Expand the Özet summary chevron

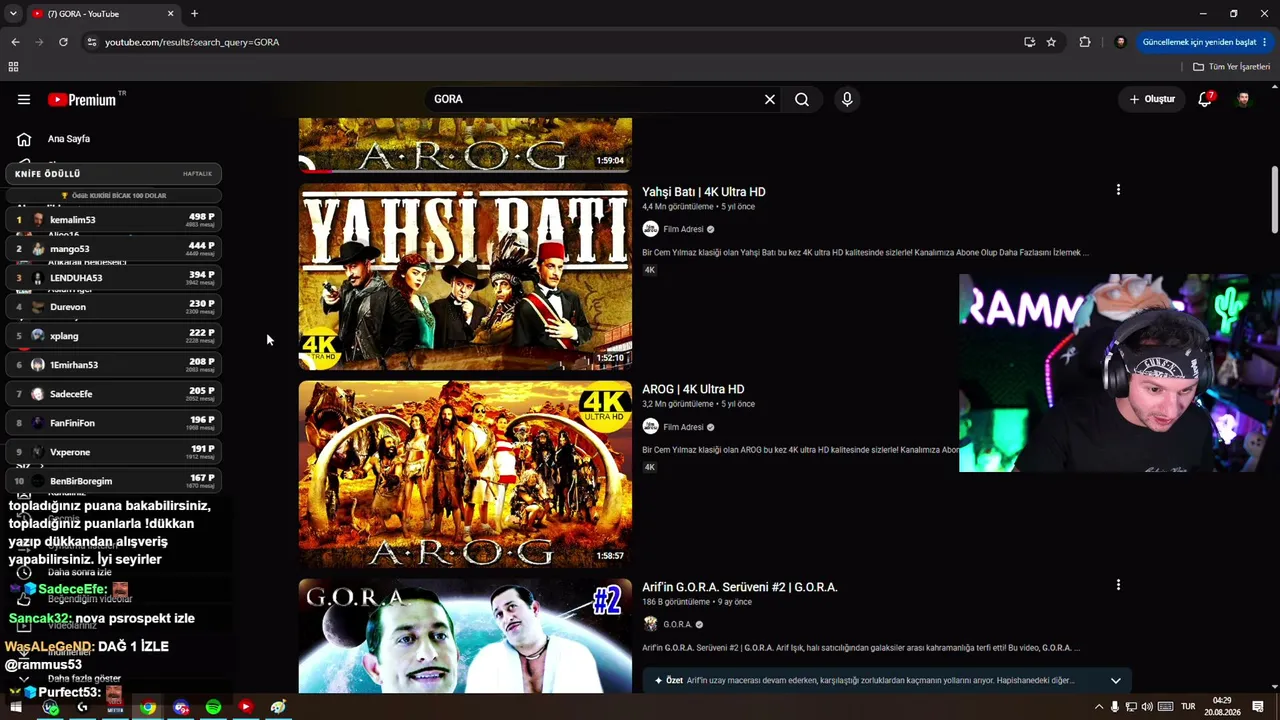click(1115, 680)
